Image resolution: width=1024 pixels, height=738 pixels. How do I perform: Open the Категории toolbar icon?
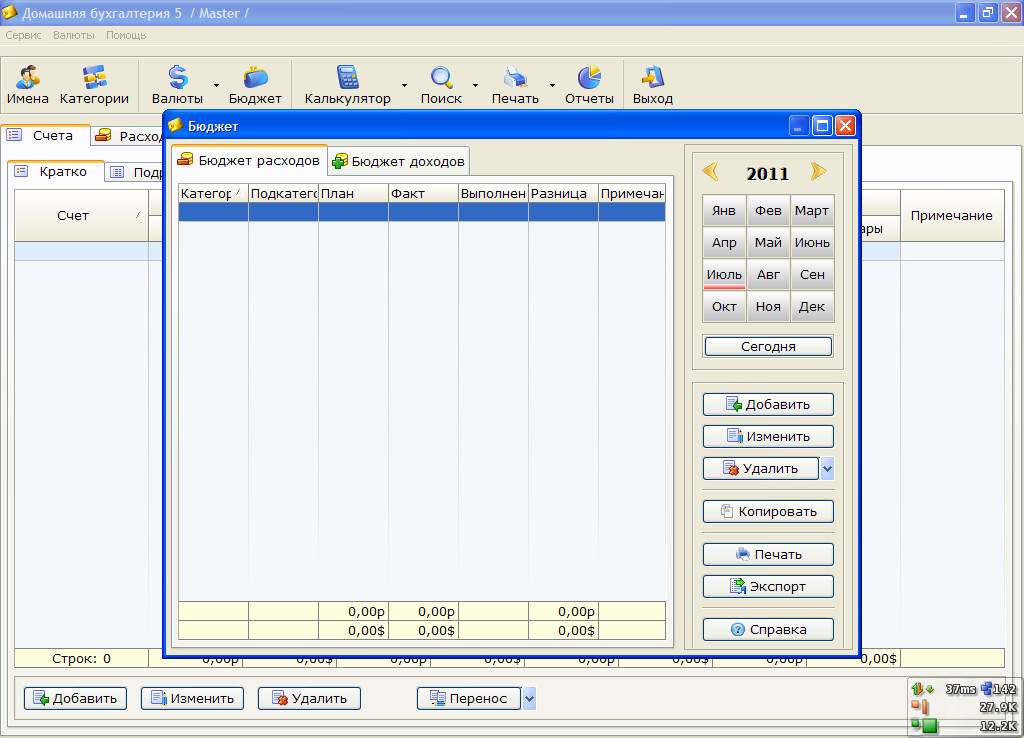tap(94, 85)
